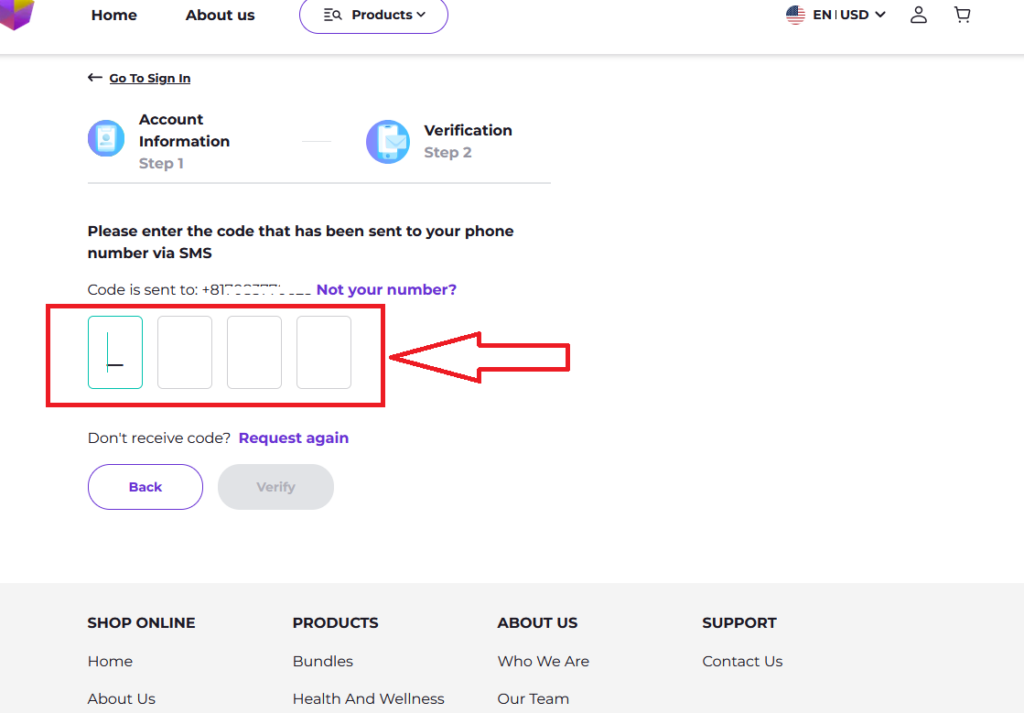Open the shopping cart icon
The image size is (1024, 713).
[962, 15]
